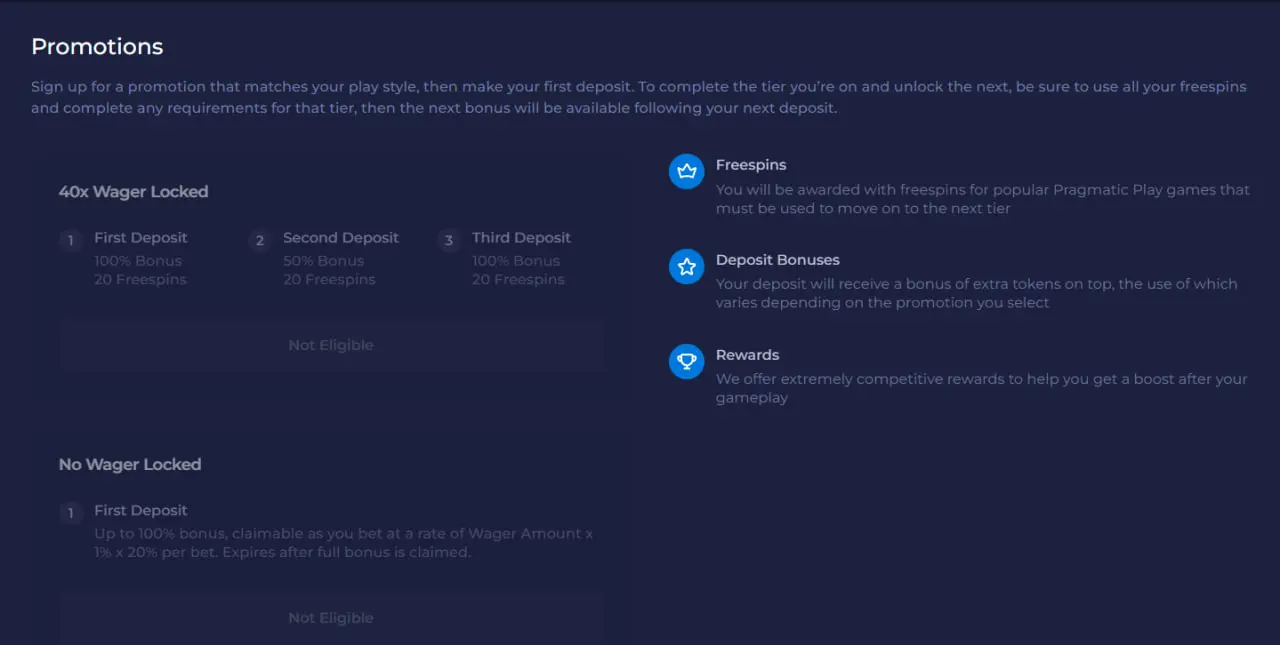Select First Deposit label in No Wager Locked

pos(140,511)
